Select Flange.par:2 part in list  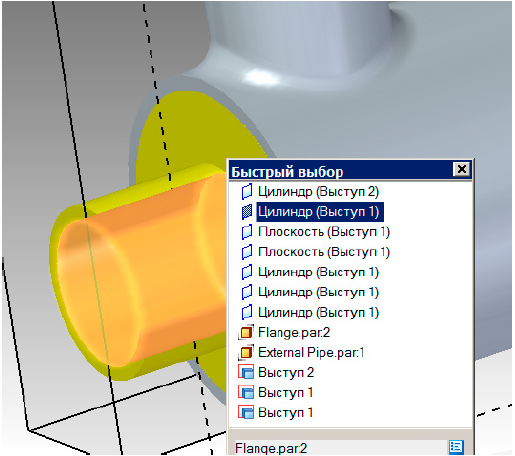click(x=294, y=333)
